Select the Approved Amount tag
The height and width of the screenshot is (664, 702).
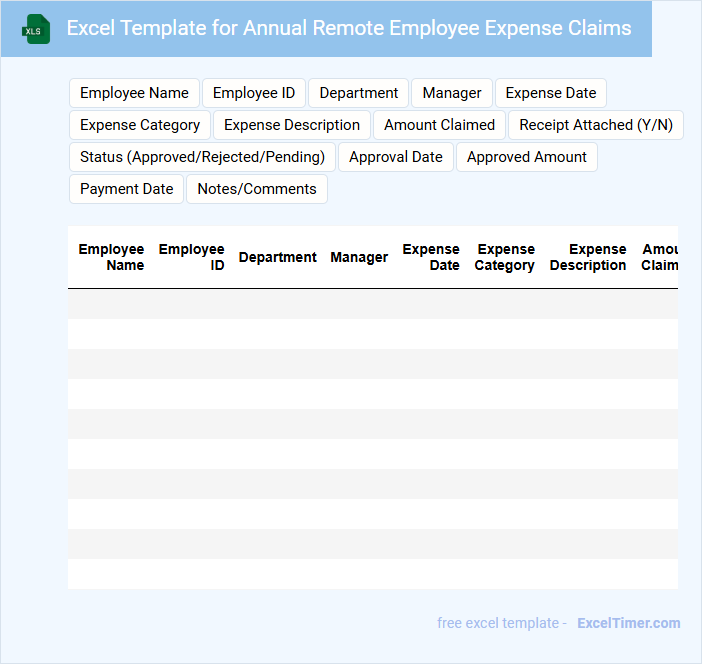[526, 157]
